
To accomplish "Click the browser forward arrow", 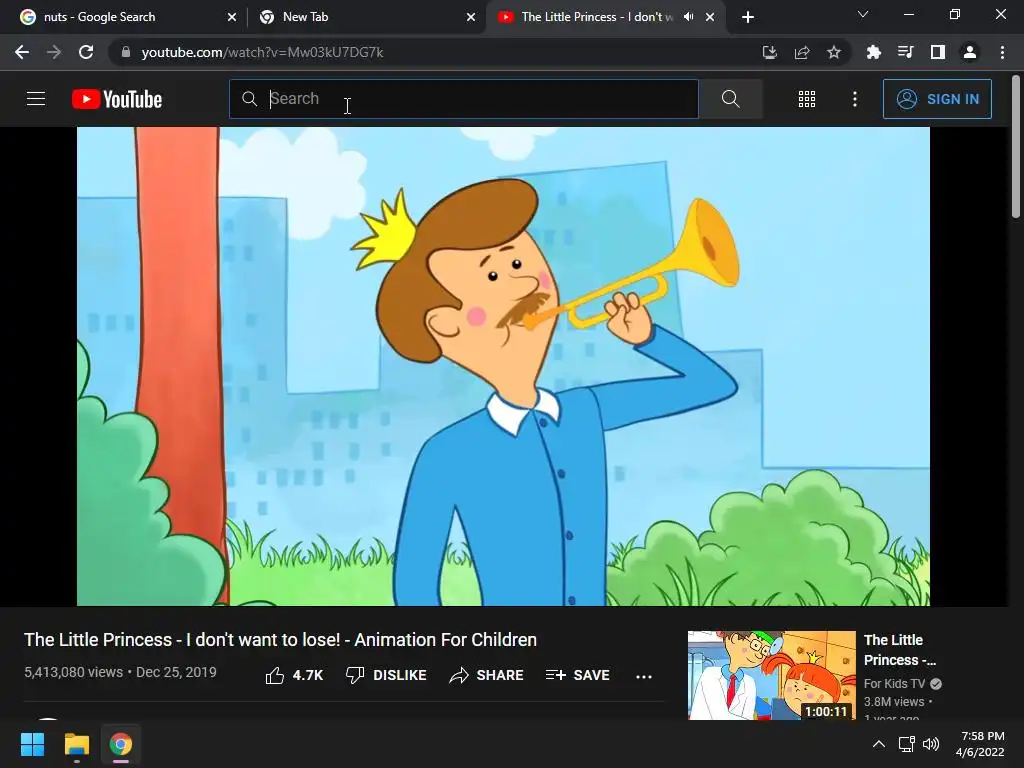I will [x=54, y=52].
